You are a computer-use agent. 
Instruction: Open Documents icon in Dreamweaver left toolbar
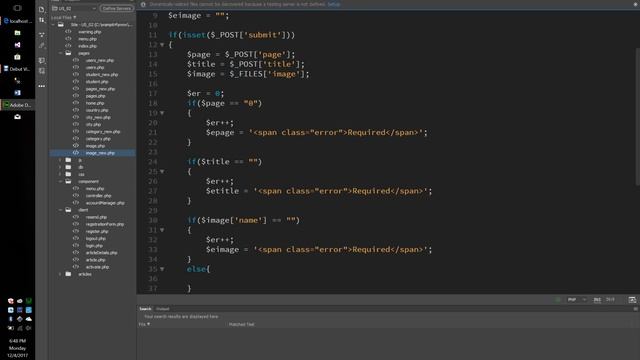(42, 9)
